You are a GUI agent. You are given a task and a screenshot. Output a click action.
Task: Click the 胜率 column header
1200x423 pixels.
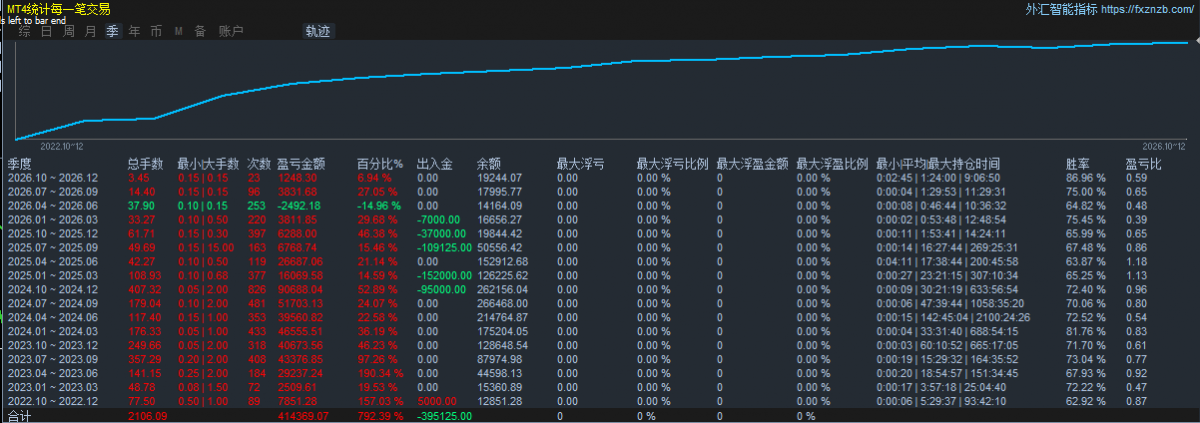click(1079, 163)
